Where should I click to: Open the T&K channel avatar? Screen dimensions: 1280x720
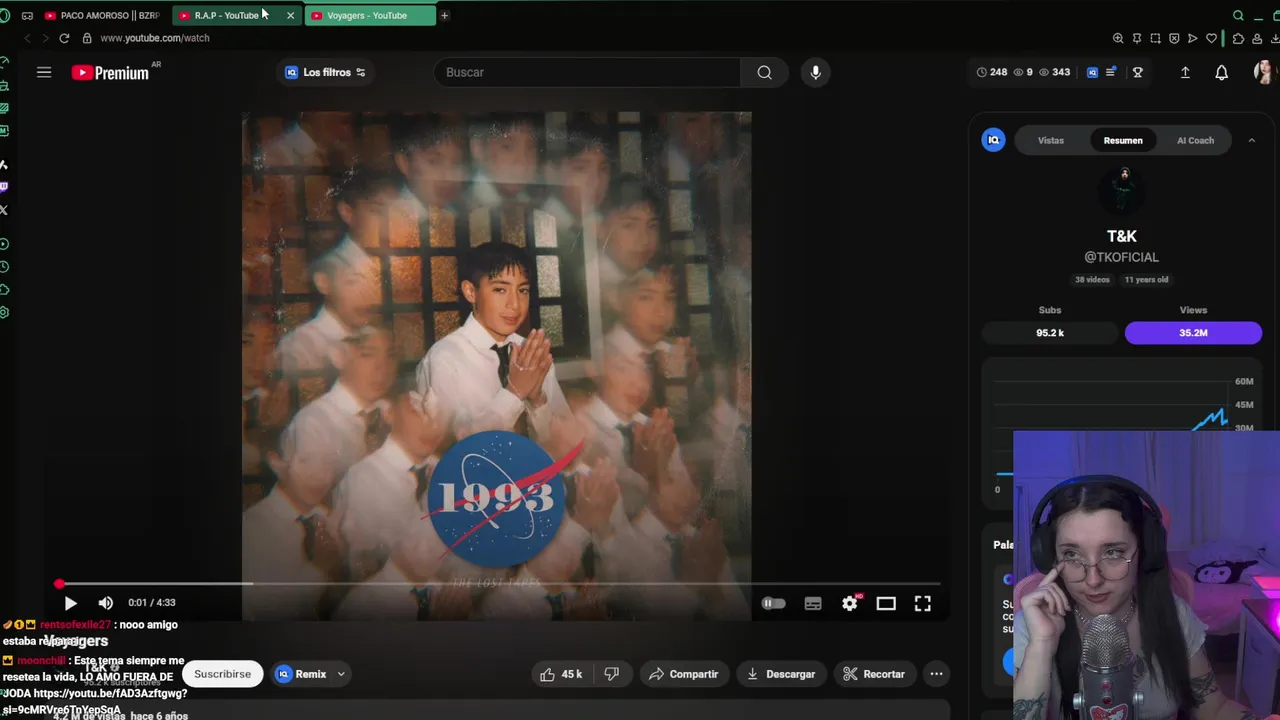point(1124,190)
